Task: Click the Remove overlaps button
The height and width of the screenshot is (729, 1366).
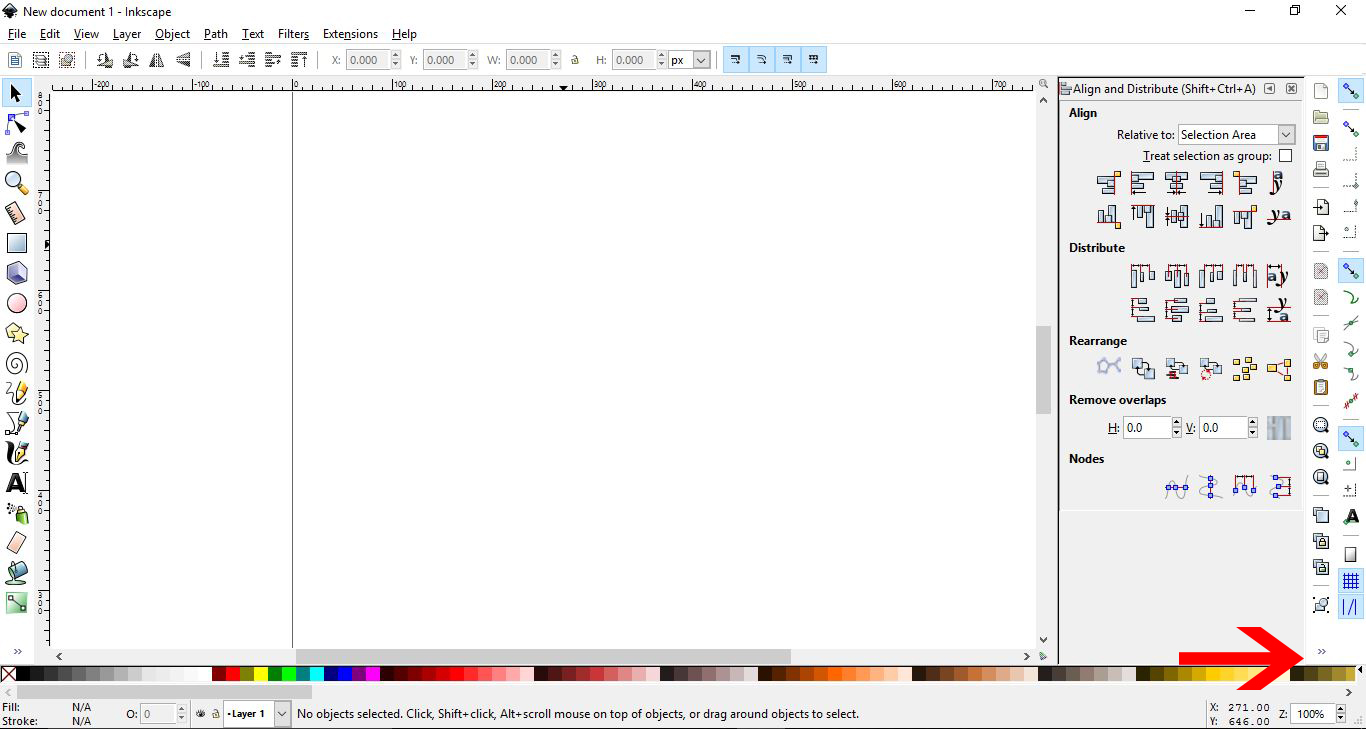Action: (x=1278, y=427)
